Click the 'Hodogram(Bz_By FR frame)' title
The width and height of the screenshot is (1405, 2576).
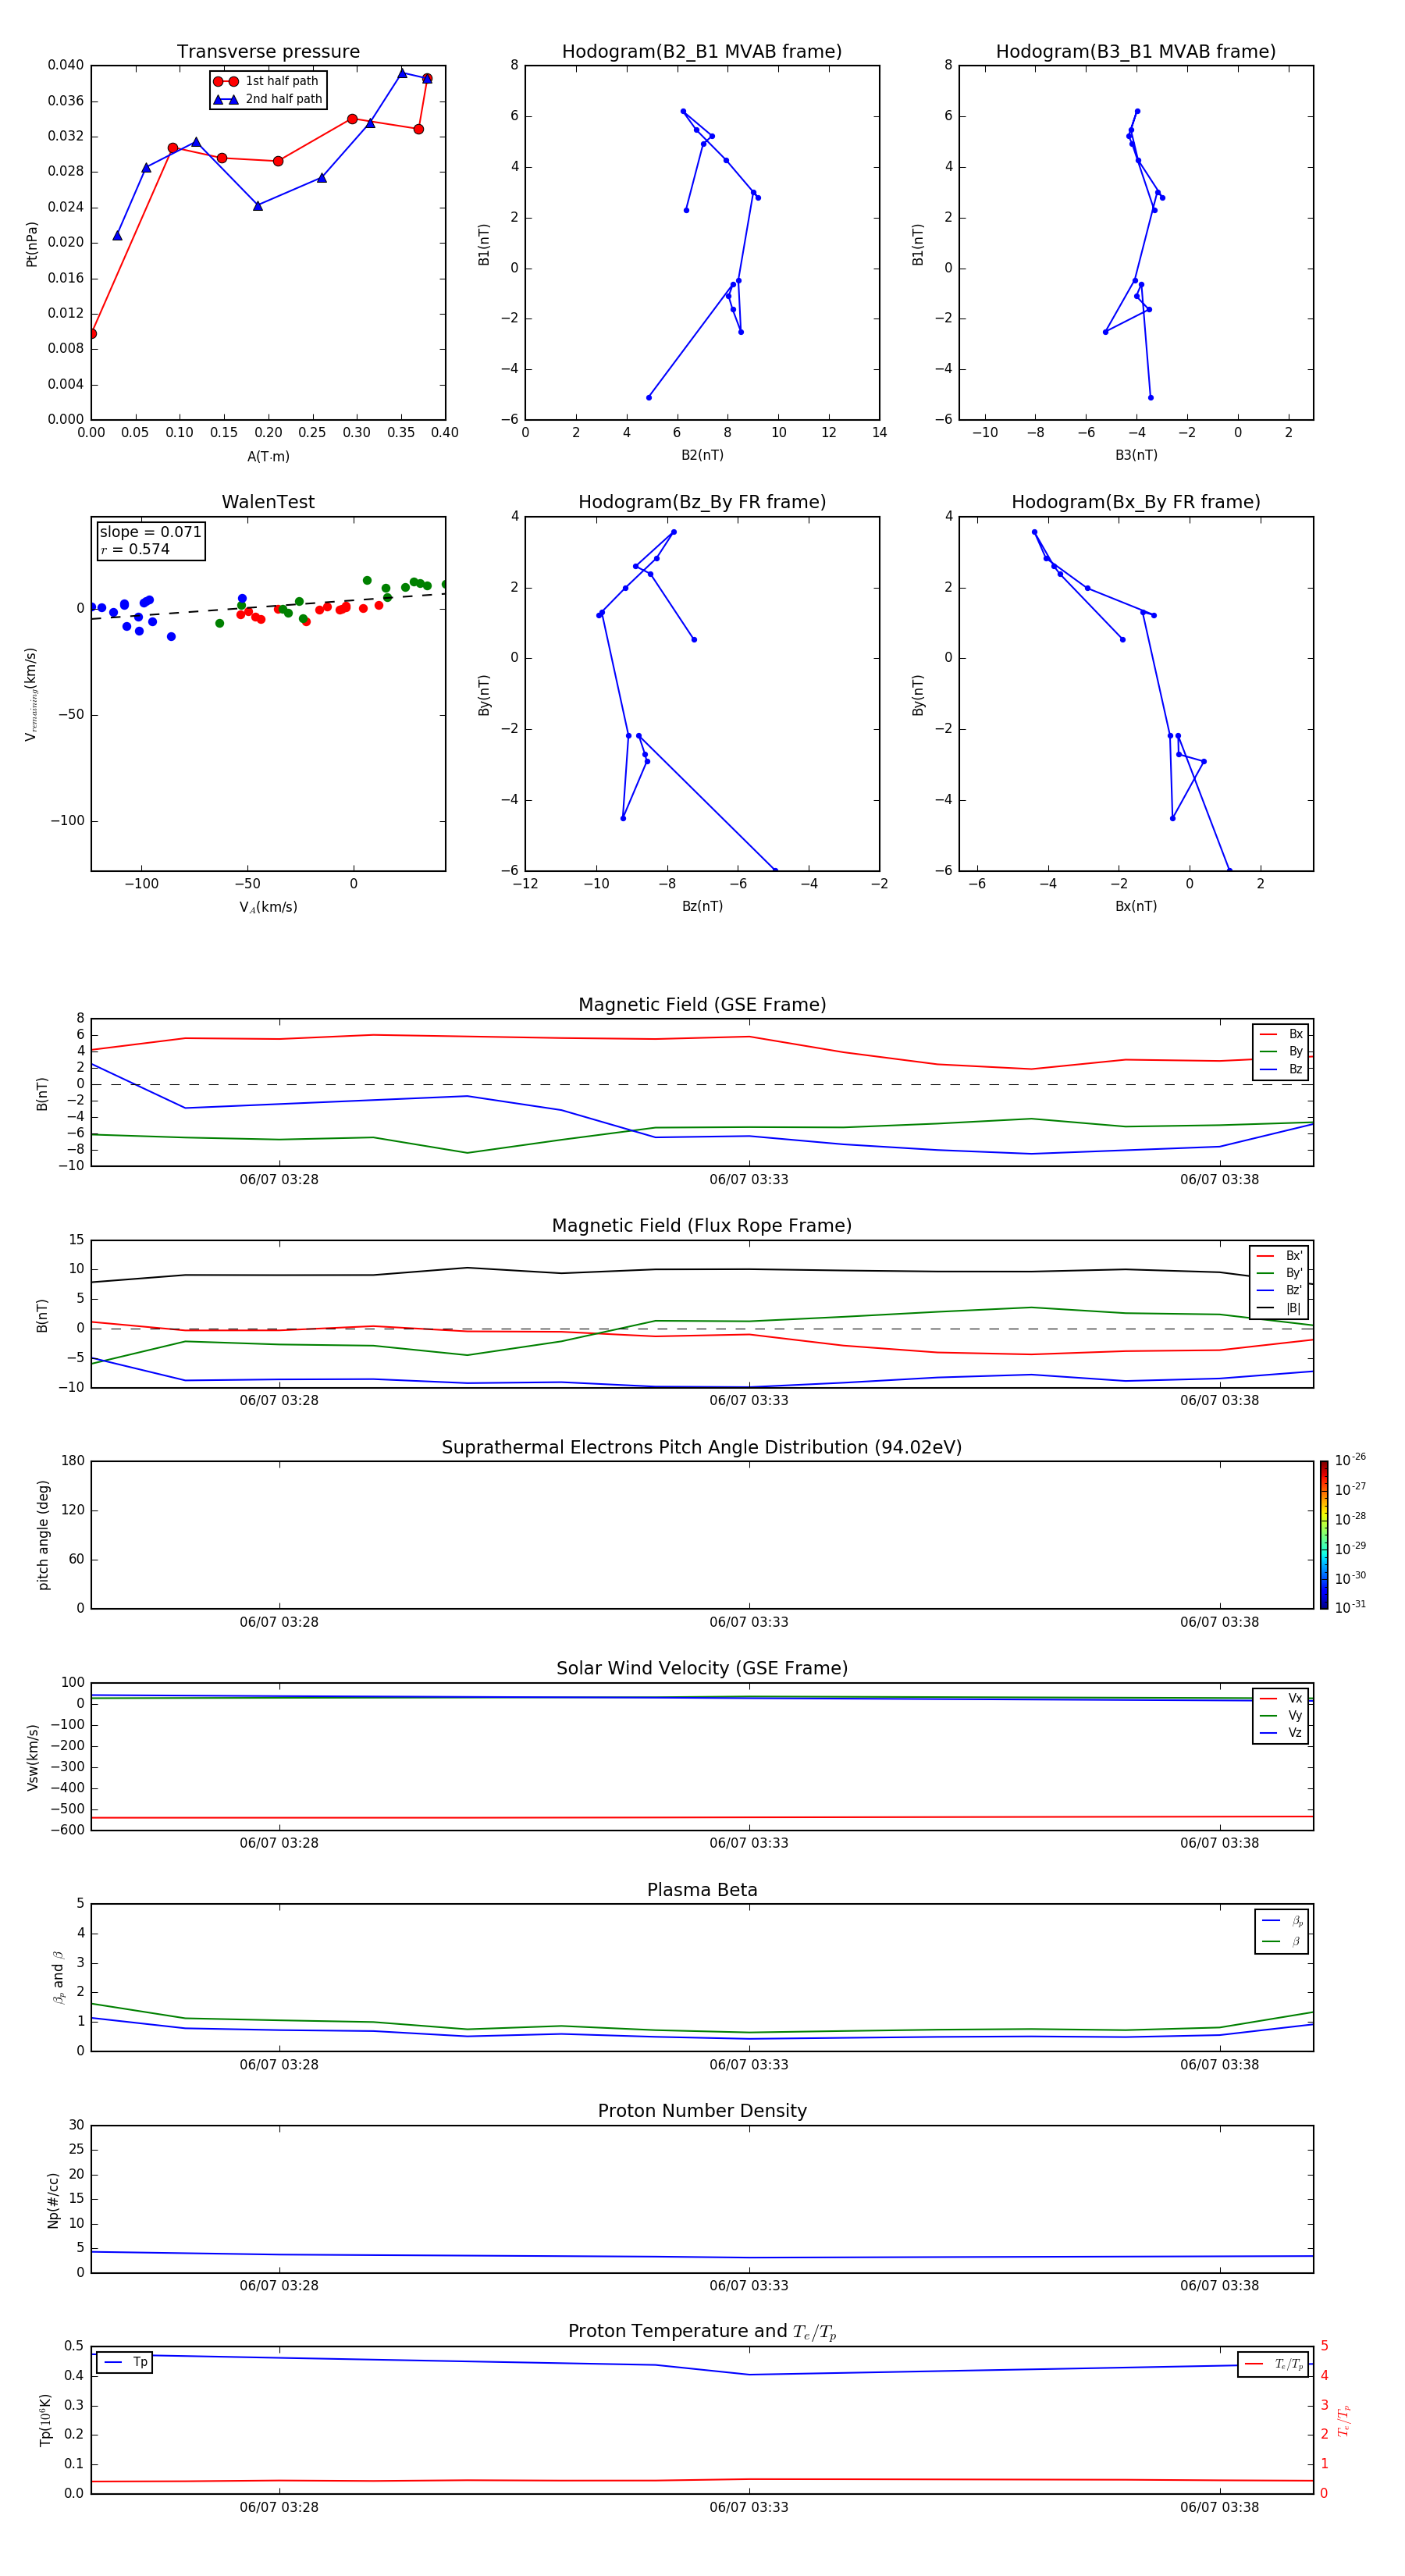[x=702, y=502]
